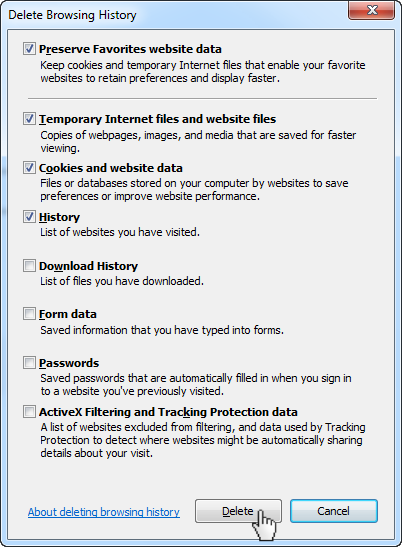Select the Cookies and website data label
The width and height of the screenshot is (402, 547).
coord(111,168)
